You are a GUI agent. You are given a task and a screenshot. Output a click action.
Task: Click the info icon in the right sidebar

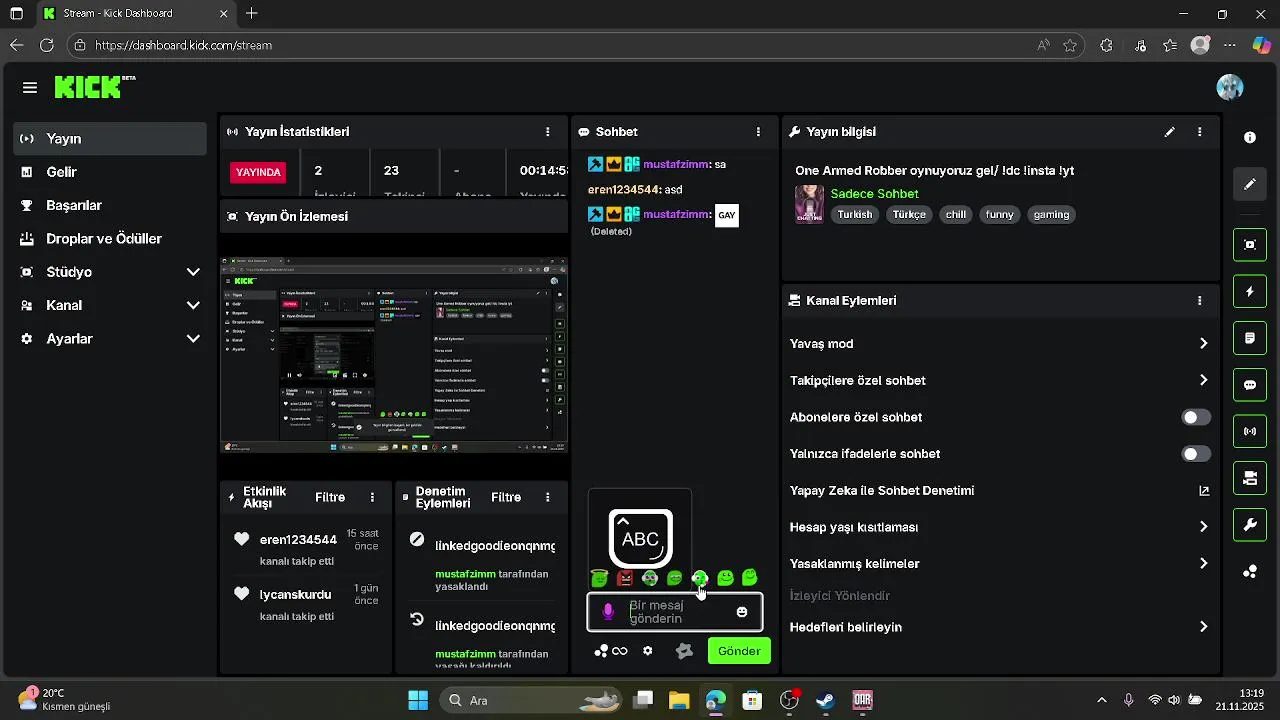tap(1250, 137)
